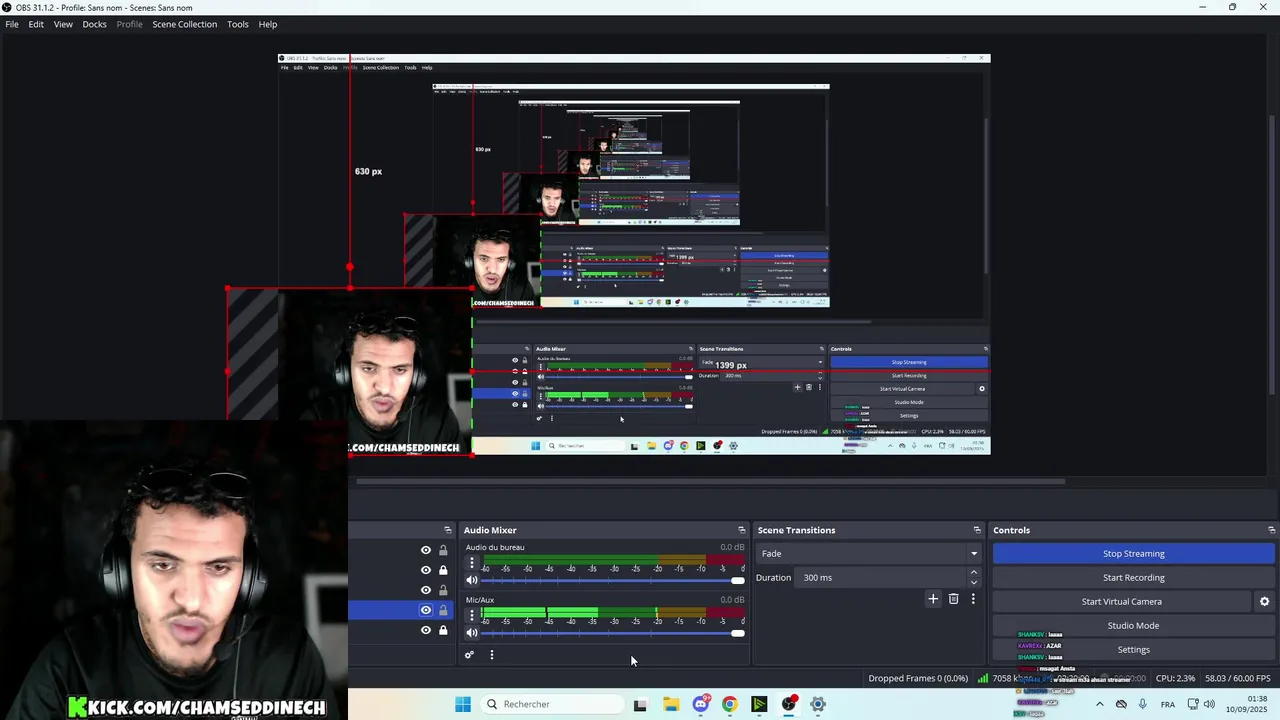Image resolution: width=1280 pixels, height=720 pixels.
Task: Open the Docks menu
Action: 94,24
